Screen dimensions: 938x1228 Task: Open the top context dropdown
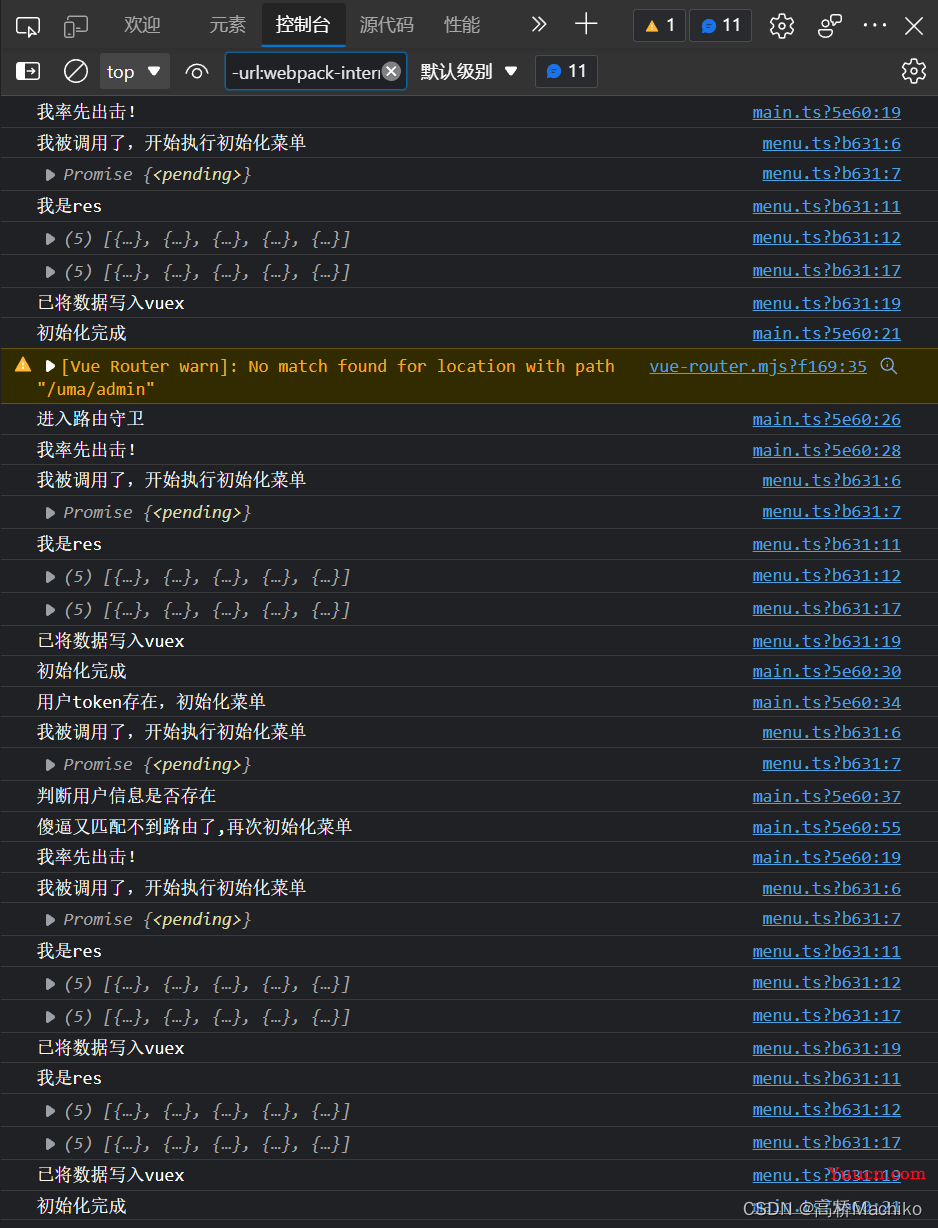pyautogui.click(x=134, y=71)
